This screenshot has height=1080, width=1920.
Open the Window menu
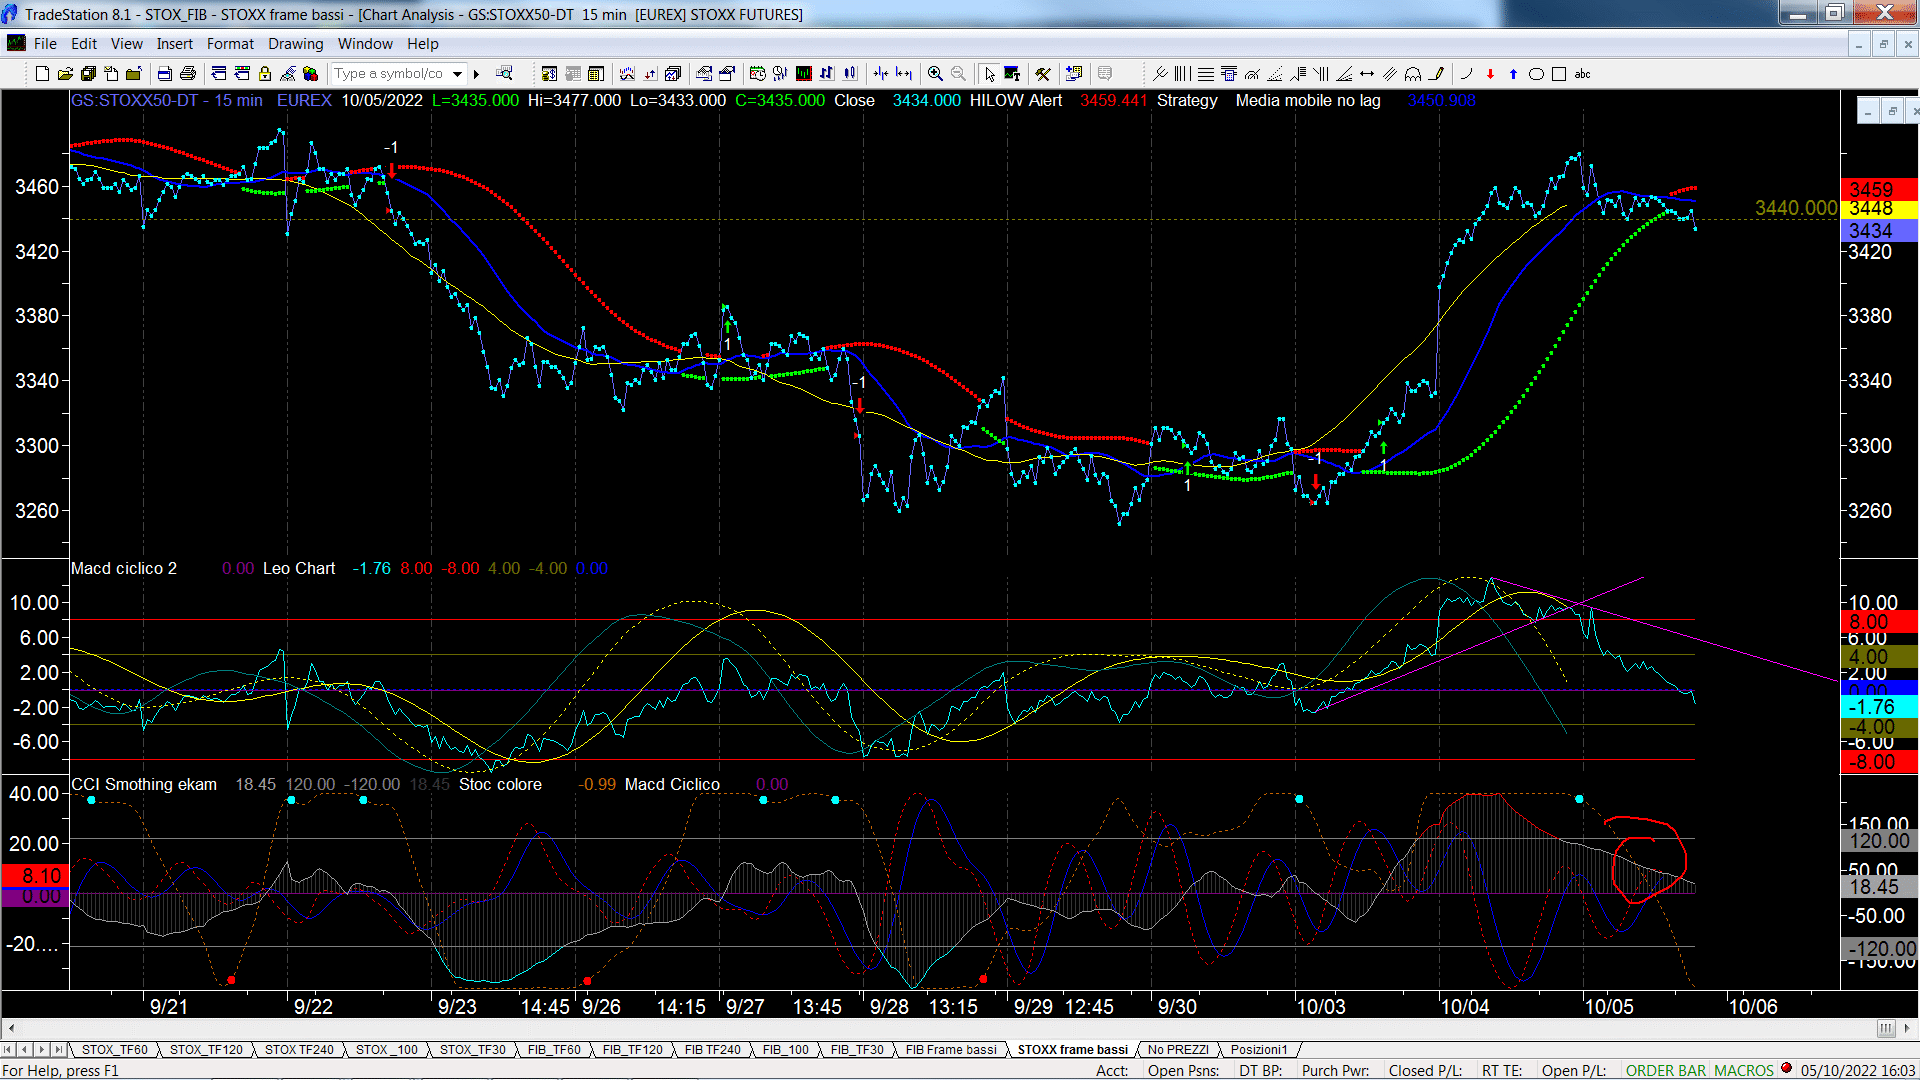point(365,44)
